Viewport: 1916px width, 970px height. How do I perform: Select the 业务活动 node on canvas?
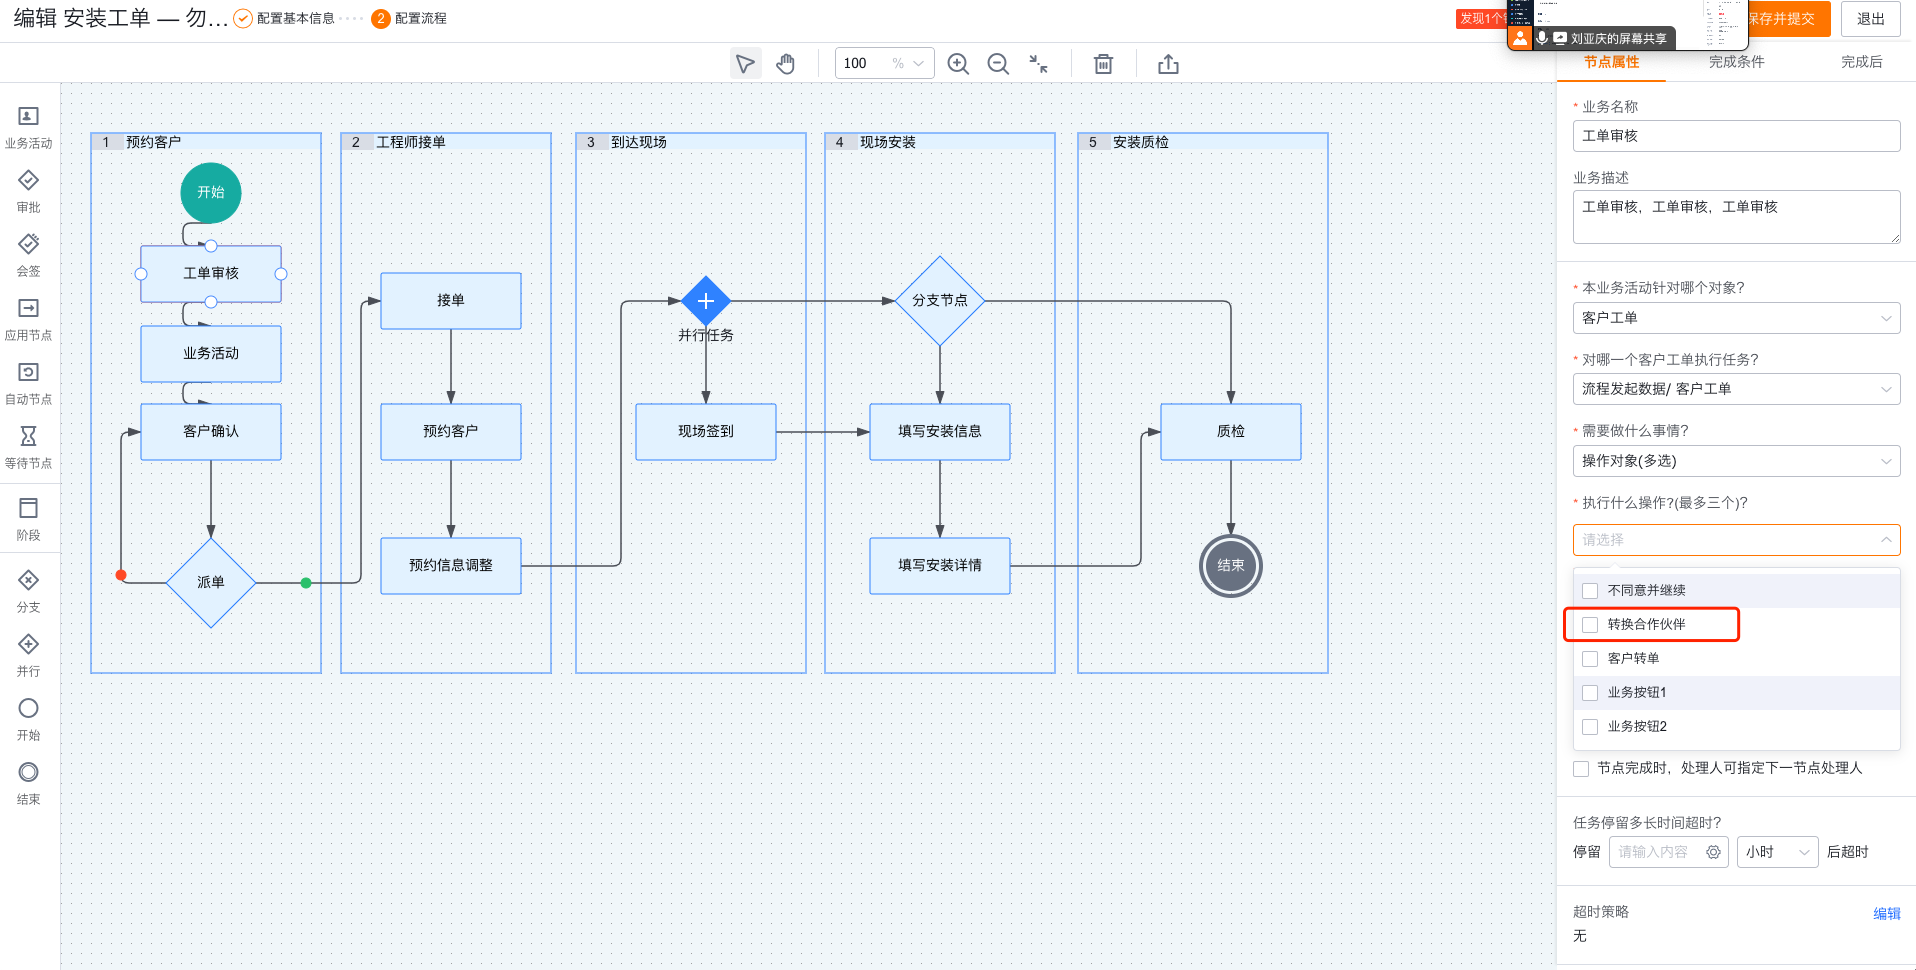pyautogui.click(x=211, y=354)
